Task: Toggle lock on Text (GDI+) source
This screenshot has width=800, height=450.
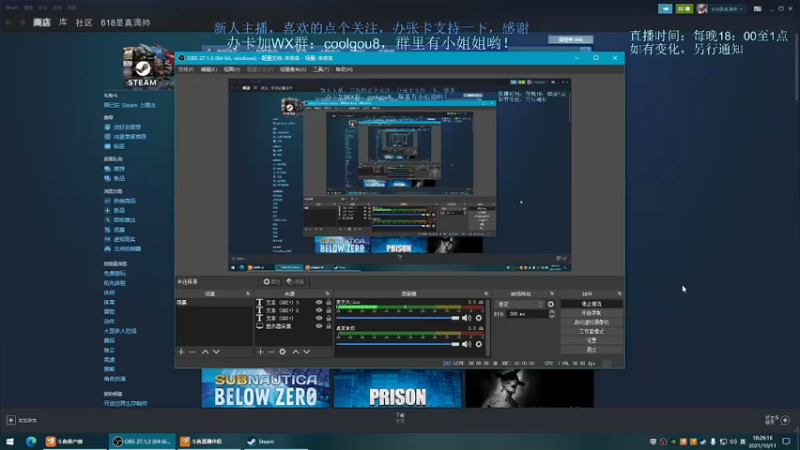Action: pyautogui.click(x=329, y=318)
